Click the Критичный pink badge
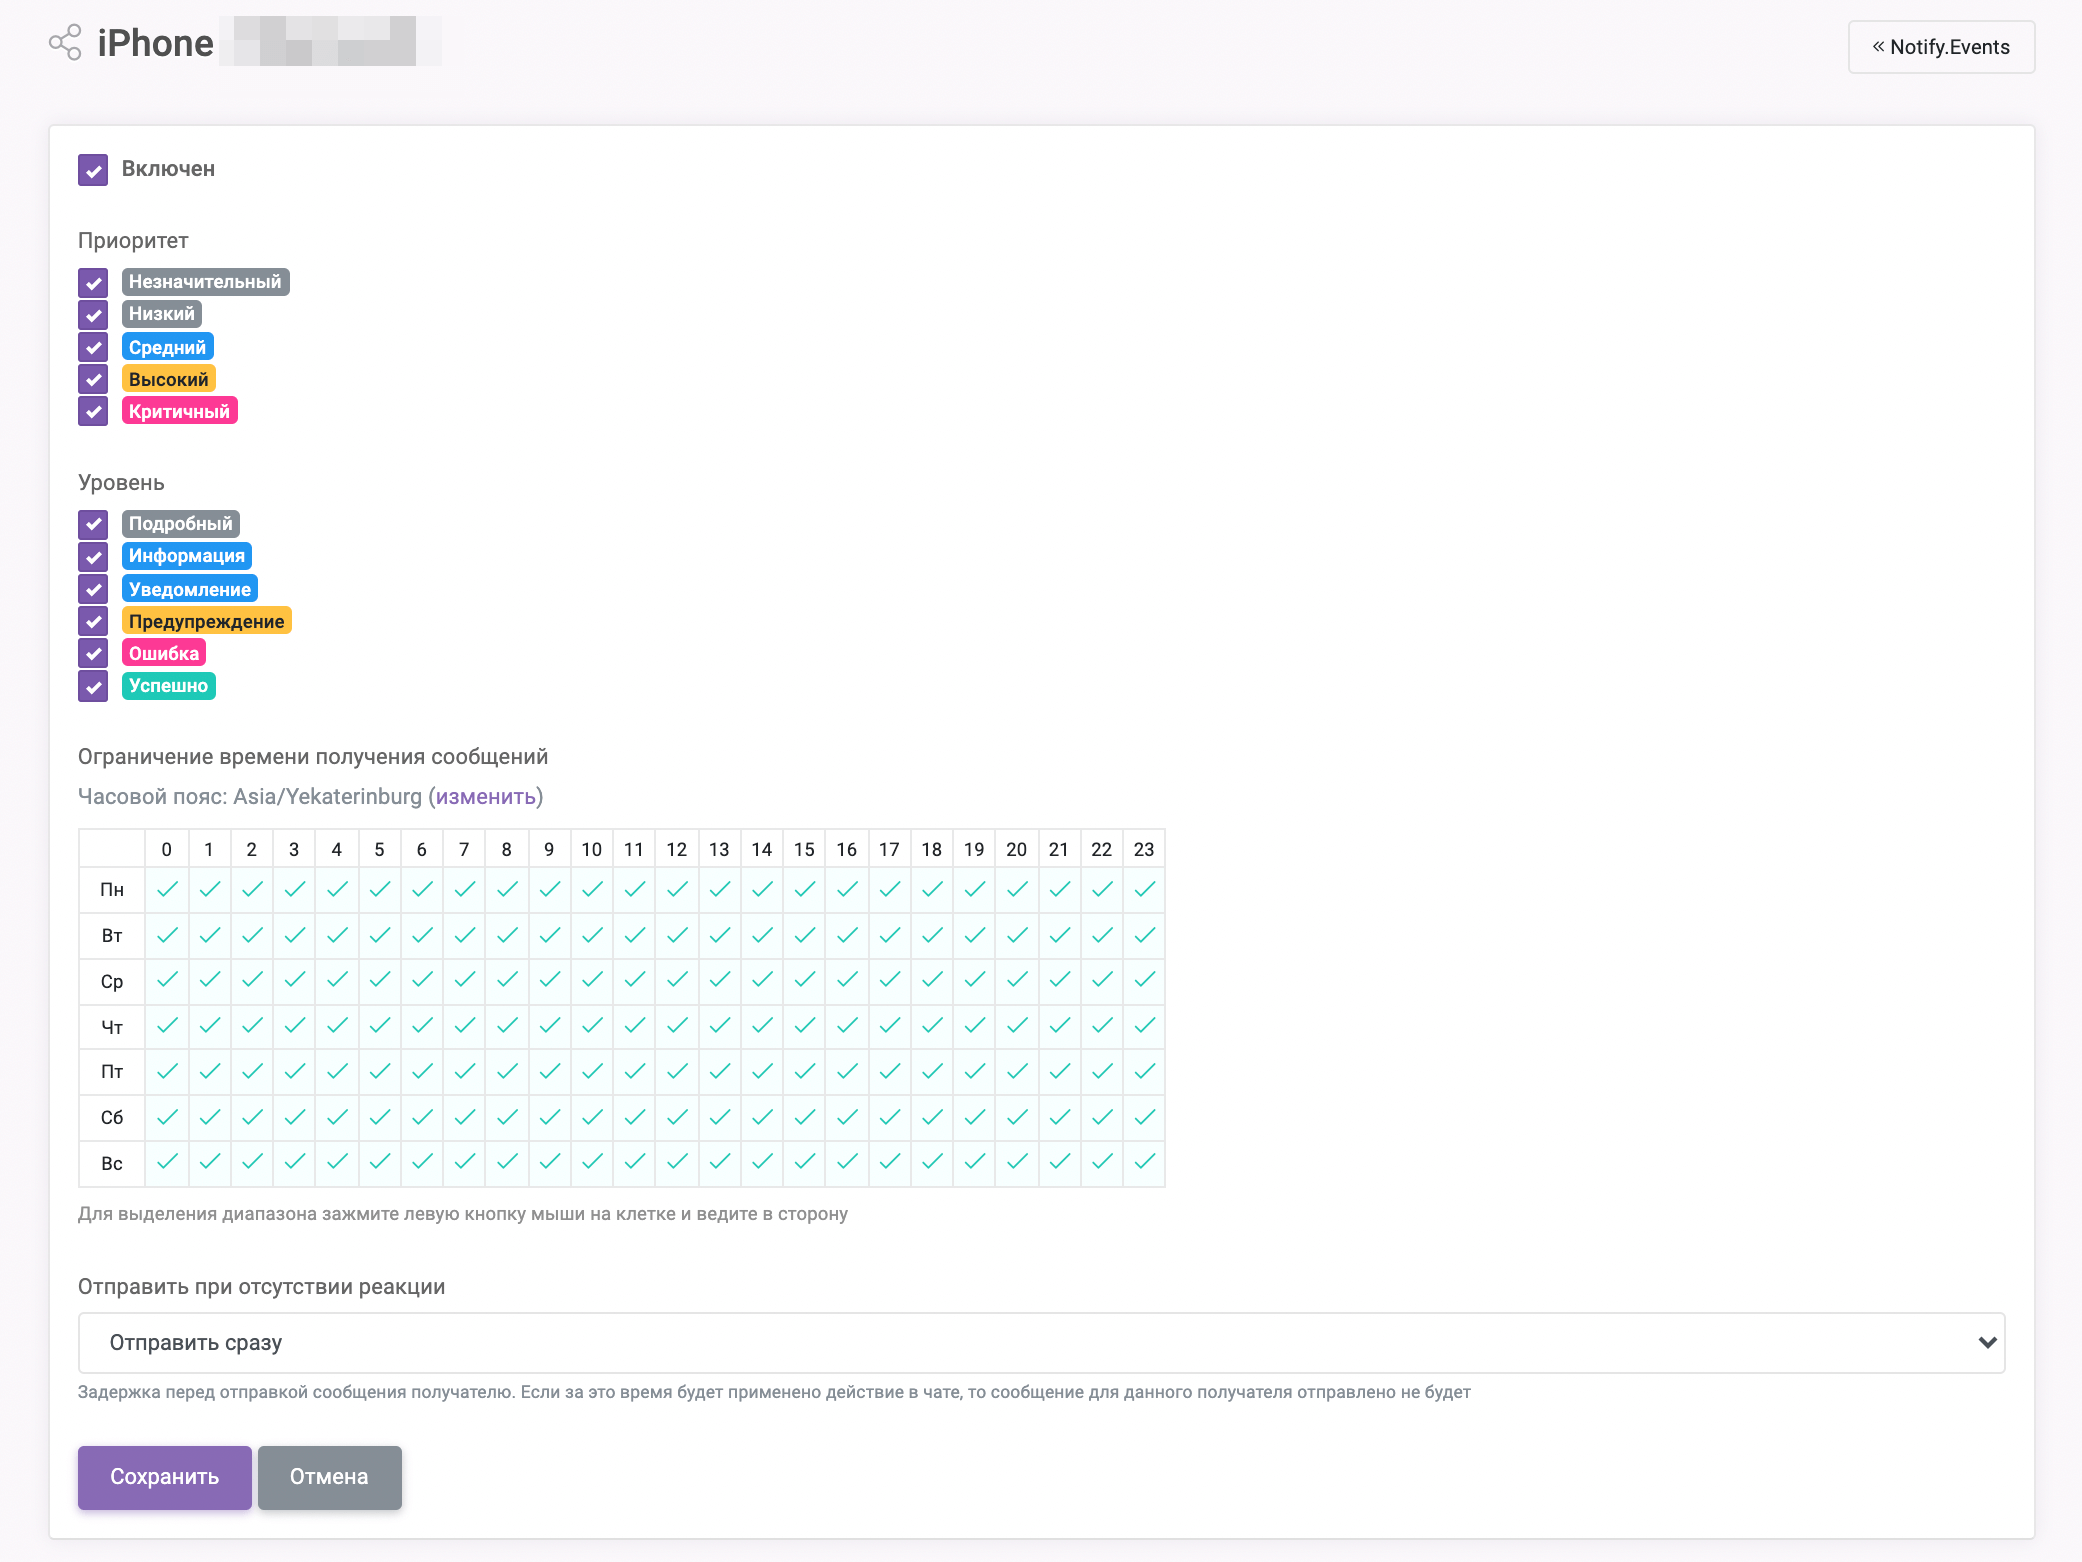The width and height of the screenshot is (2082, 1562). click(179, 411)
